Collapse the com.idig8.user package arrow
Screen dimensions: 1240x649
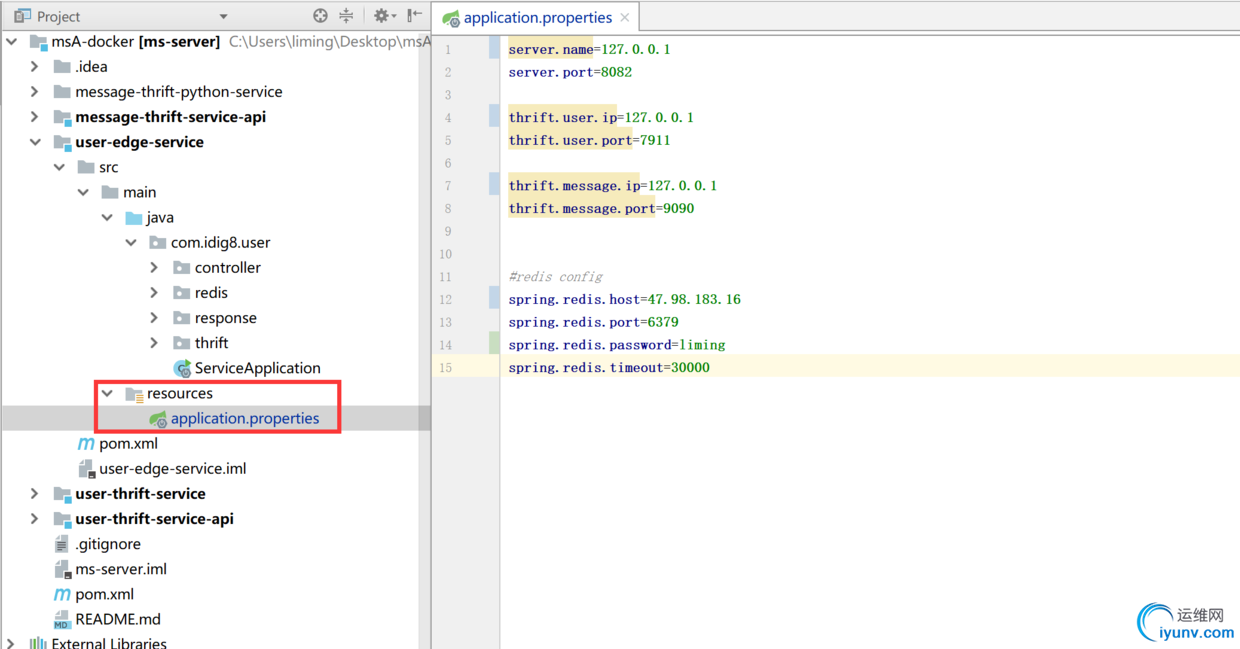tap(132, 242)
